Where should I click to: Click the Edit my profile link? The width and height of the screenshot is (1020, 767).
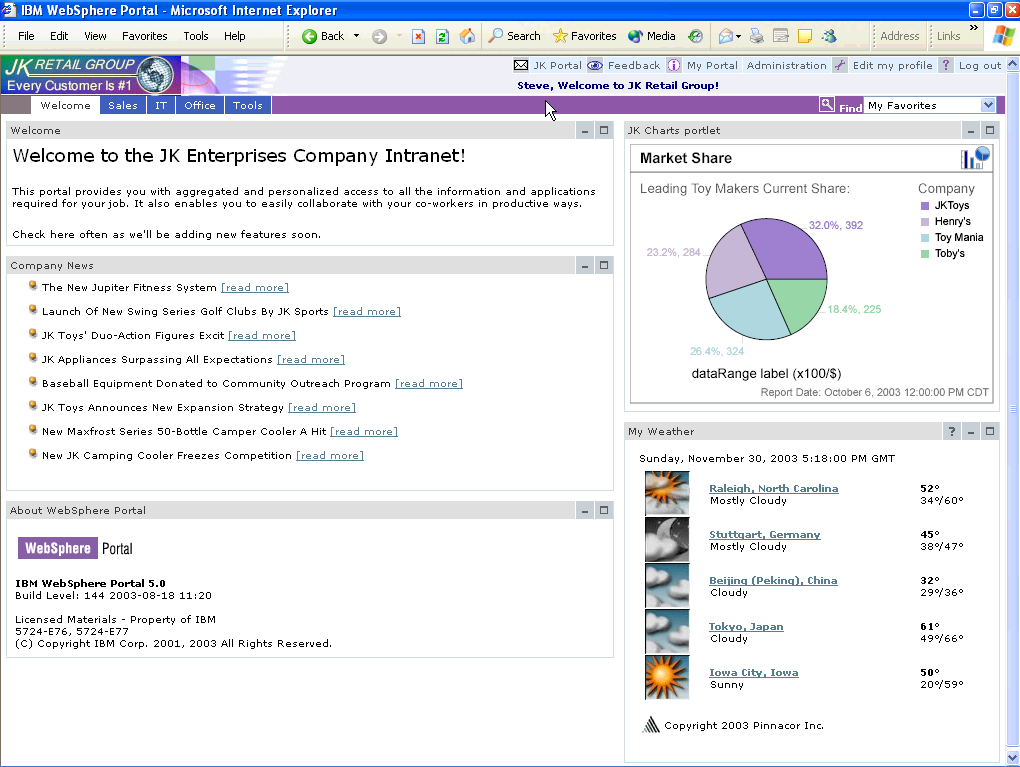point(892,65)
